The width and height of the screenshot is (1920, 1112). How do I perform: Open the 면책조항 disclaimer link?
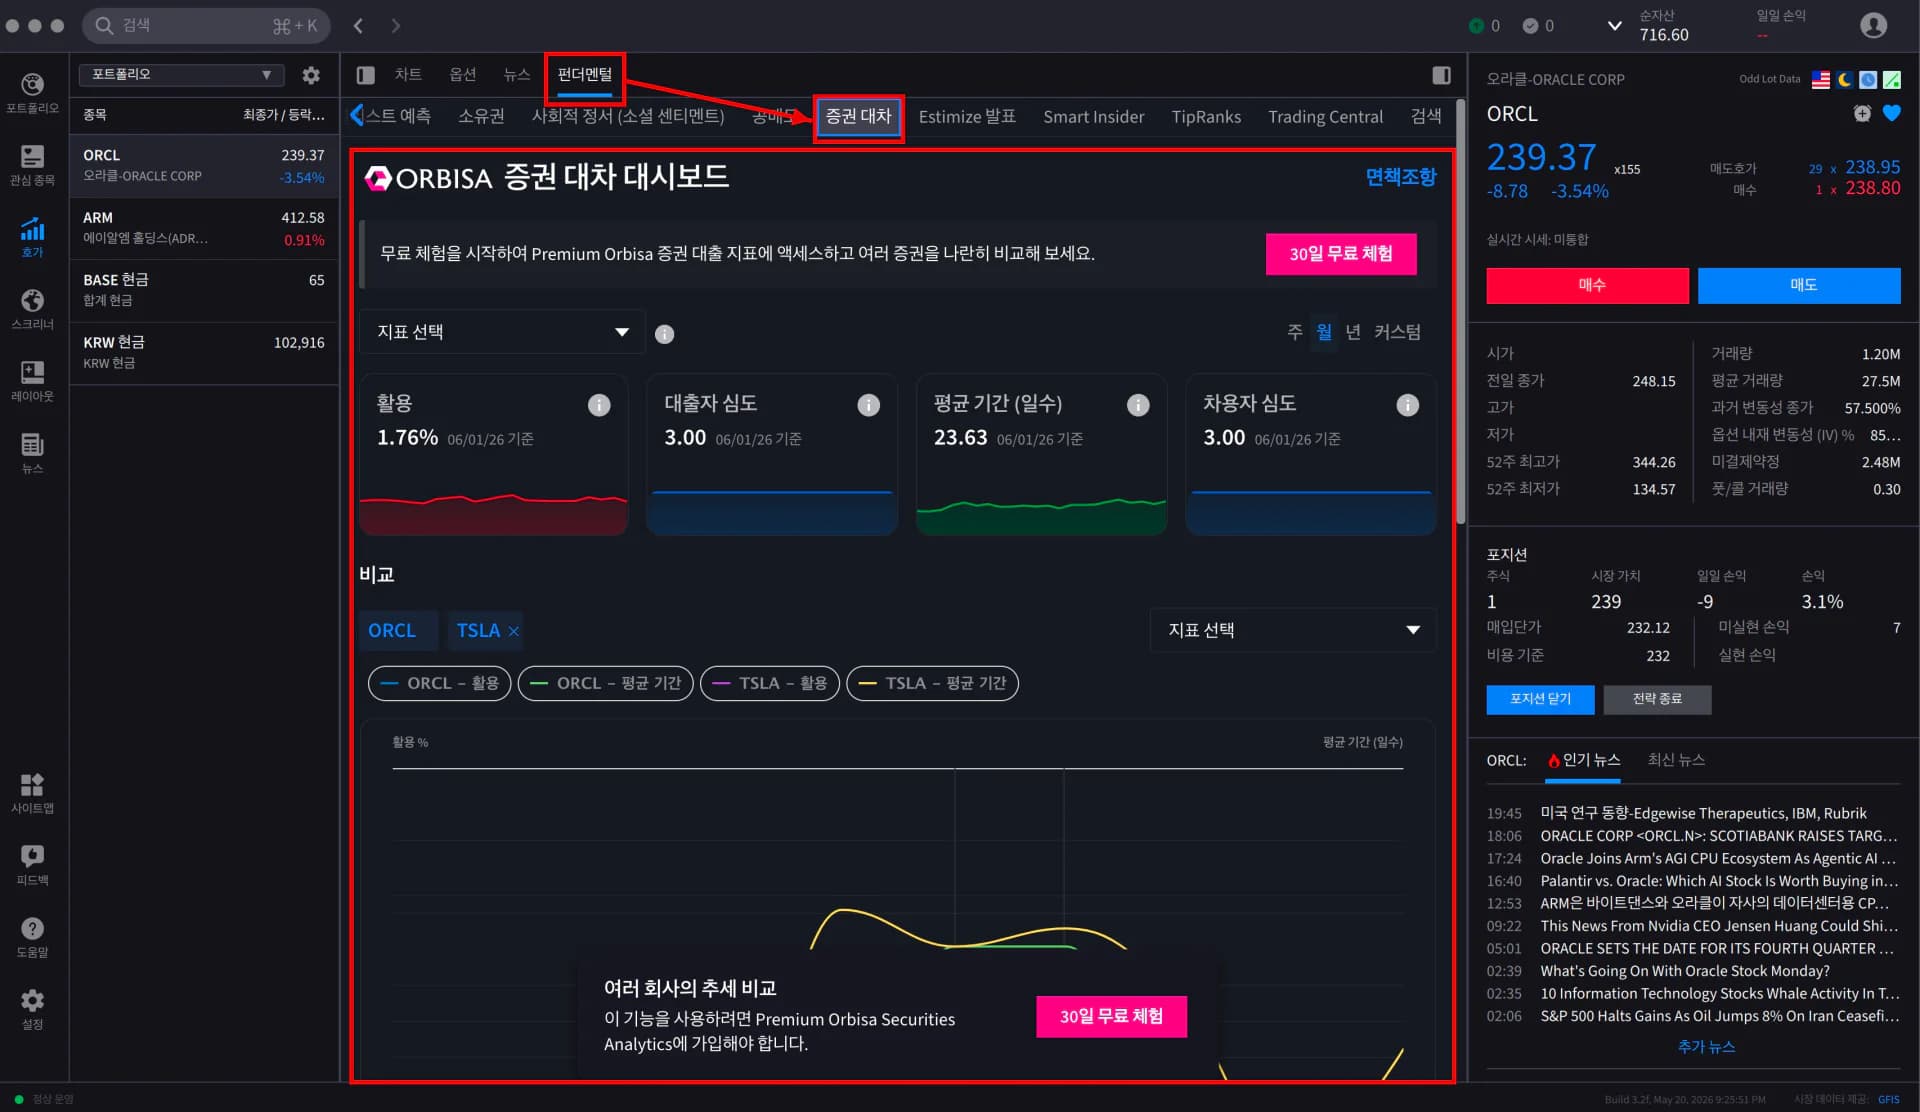(1401, 177)
